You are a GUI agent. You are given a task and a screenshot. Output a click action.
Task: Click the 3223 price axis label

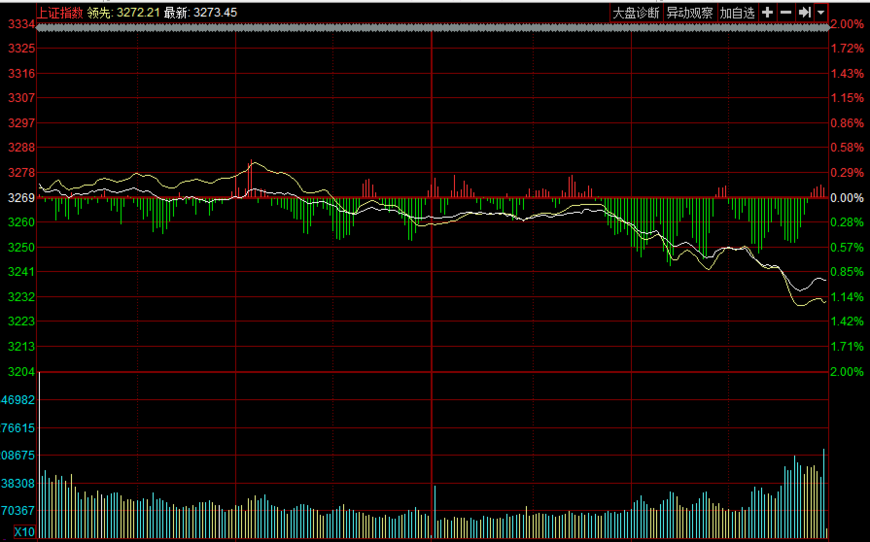[x=22, y=321]
